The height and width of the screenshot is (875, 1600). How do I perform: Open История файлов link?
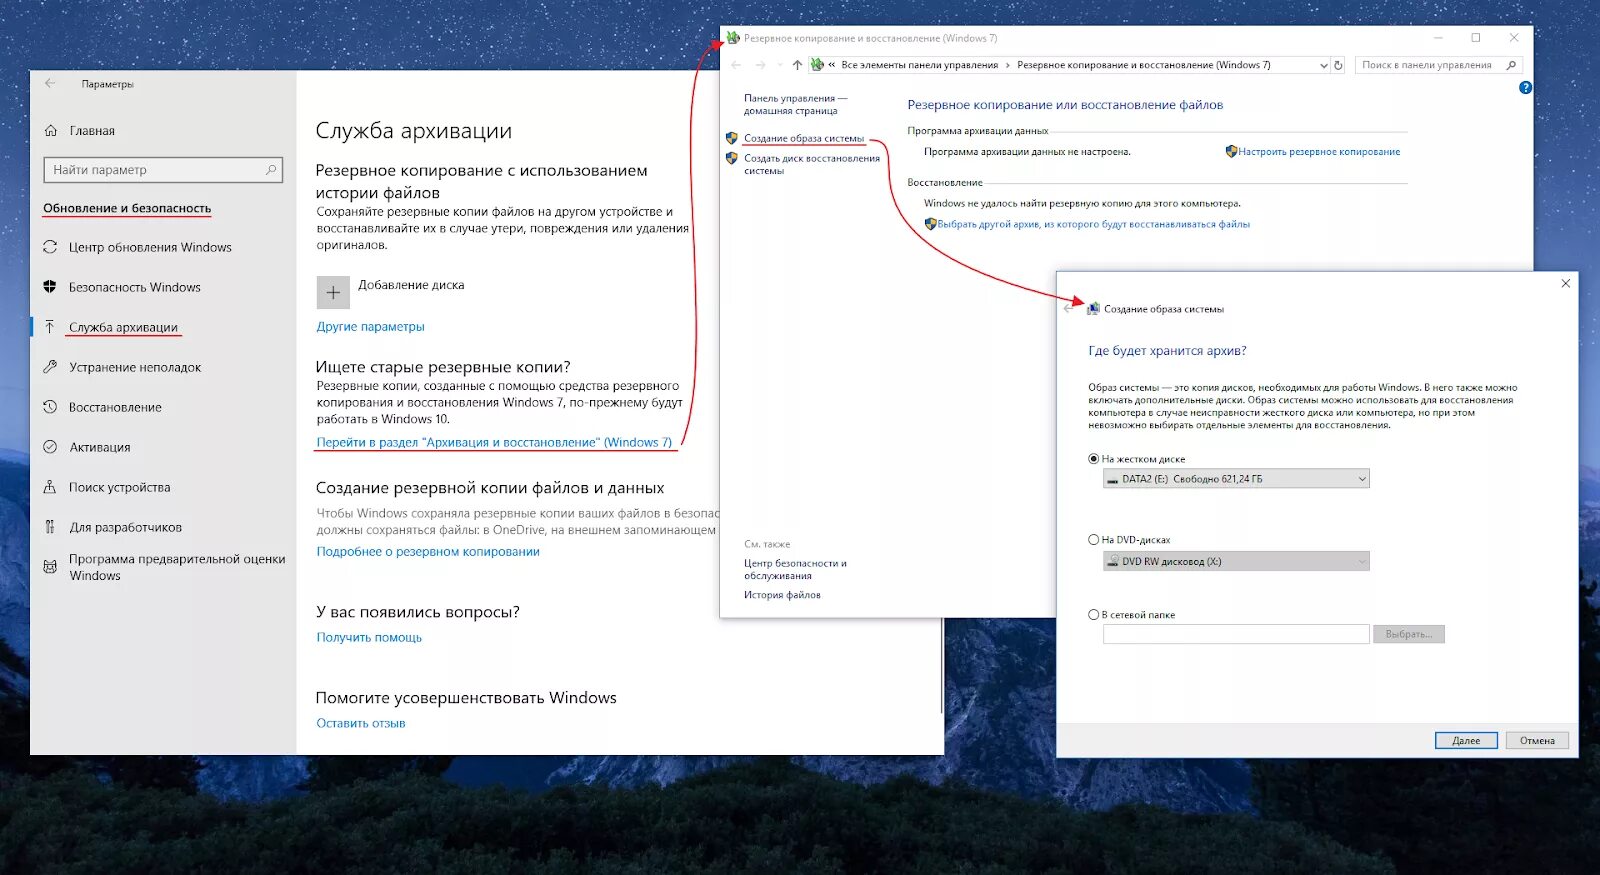tap(782, 595)
